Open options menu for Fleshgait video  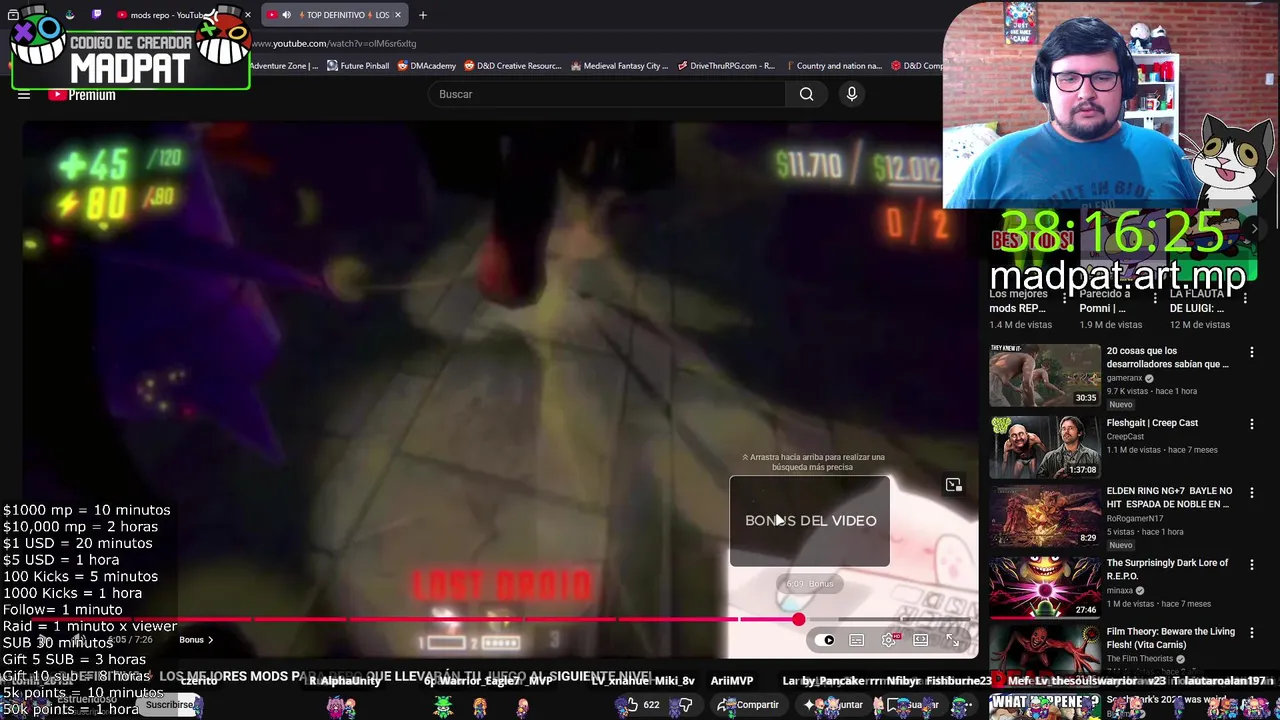tap(1251, 424)
